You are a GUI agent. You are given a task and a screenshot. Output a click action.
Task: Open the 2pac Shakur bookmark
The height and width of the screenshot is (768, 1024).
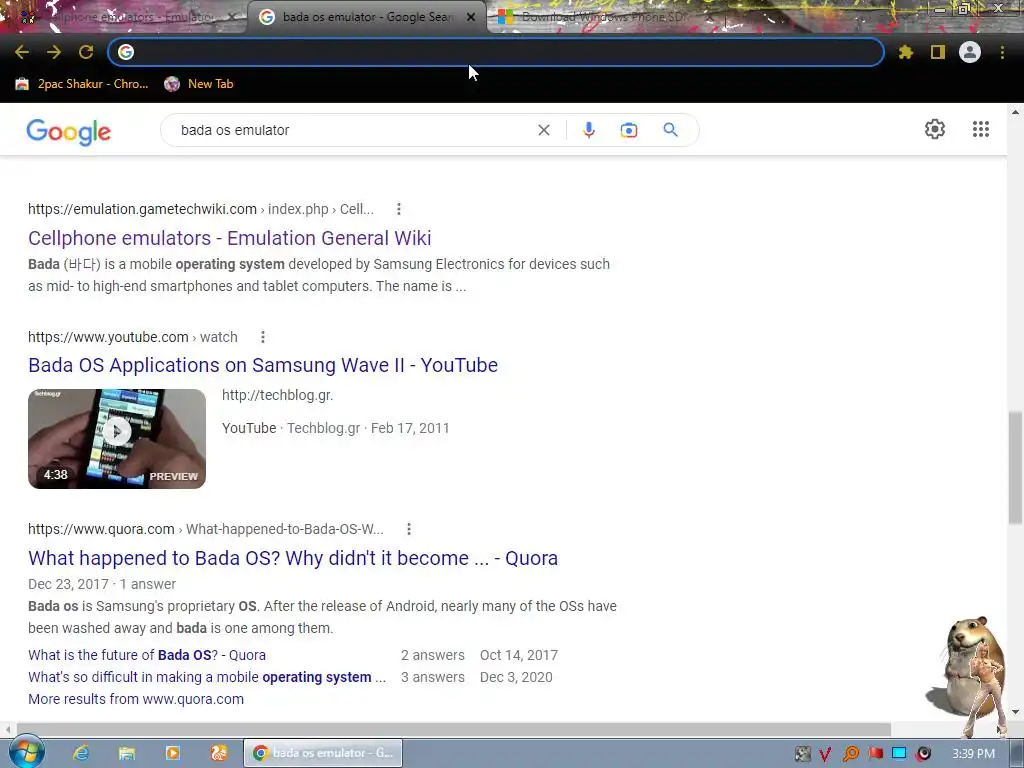(x=82, y=84)
